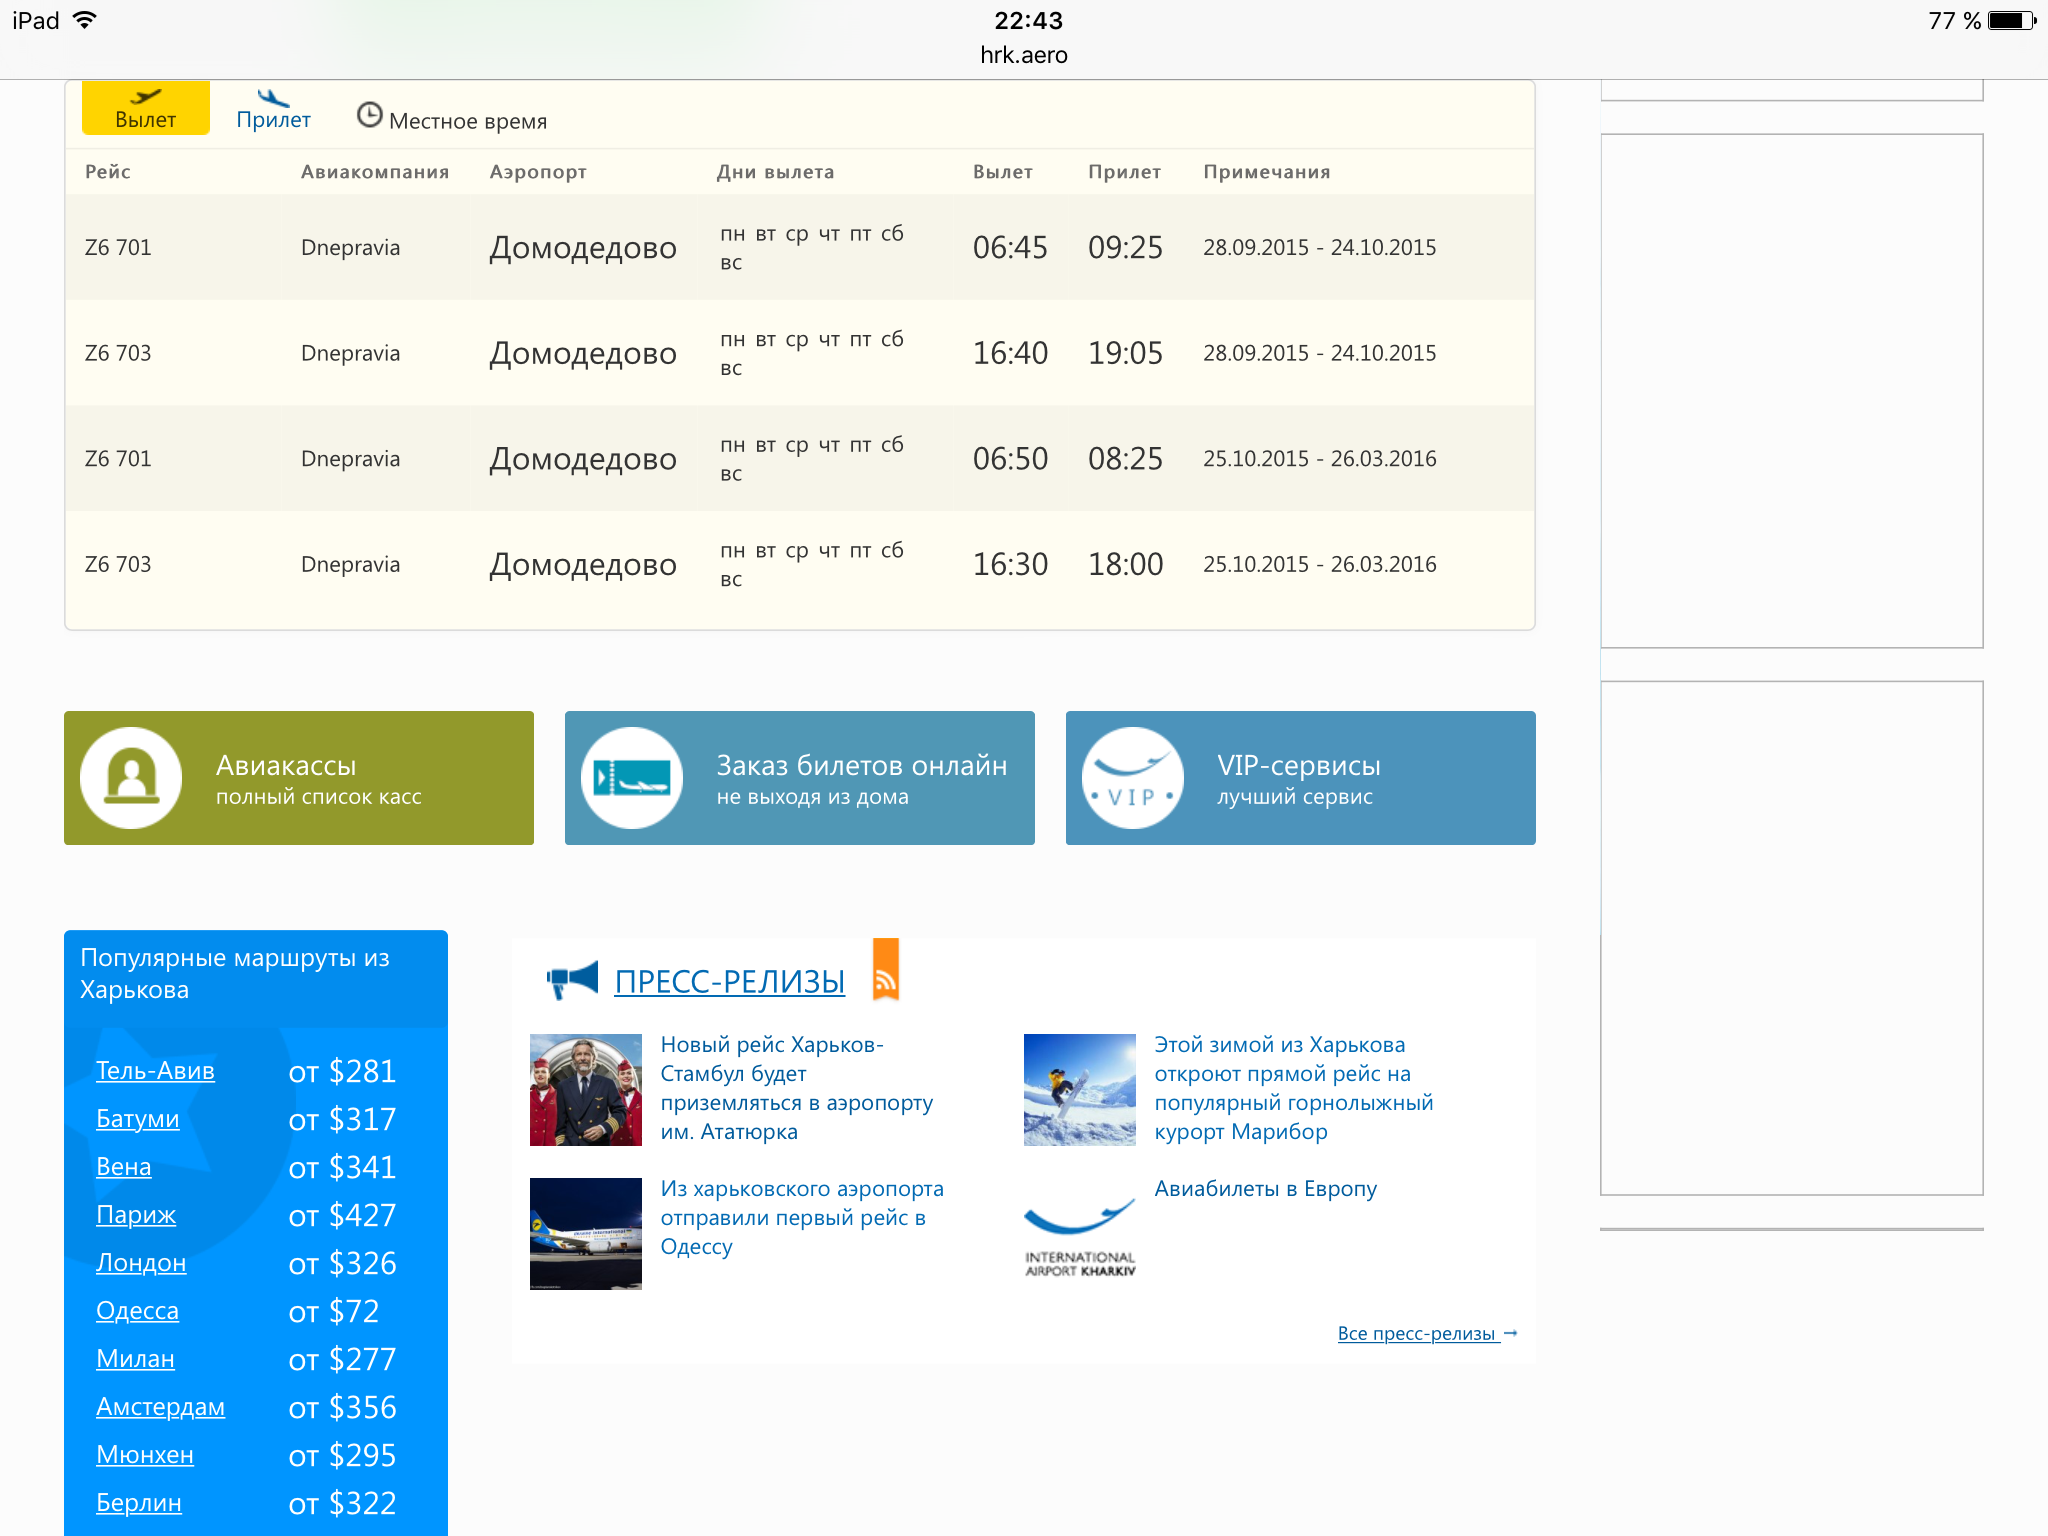Screen dimensions: 2048x1536
Task: Open the Авиабилеты в Европу article
Action: (x=1265, y=1189)
